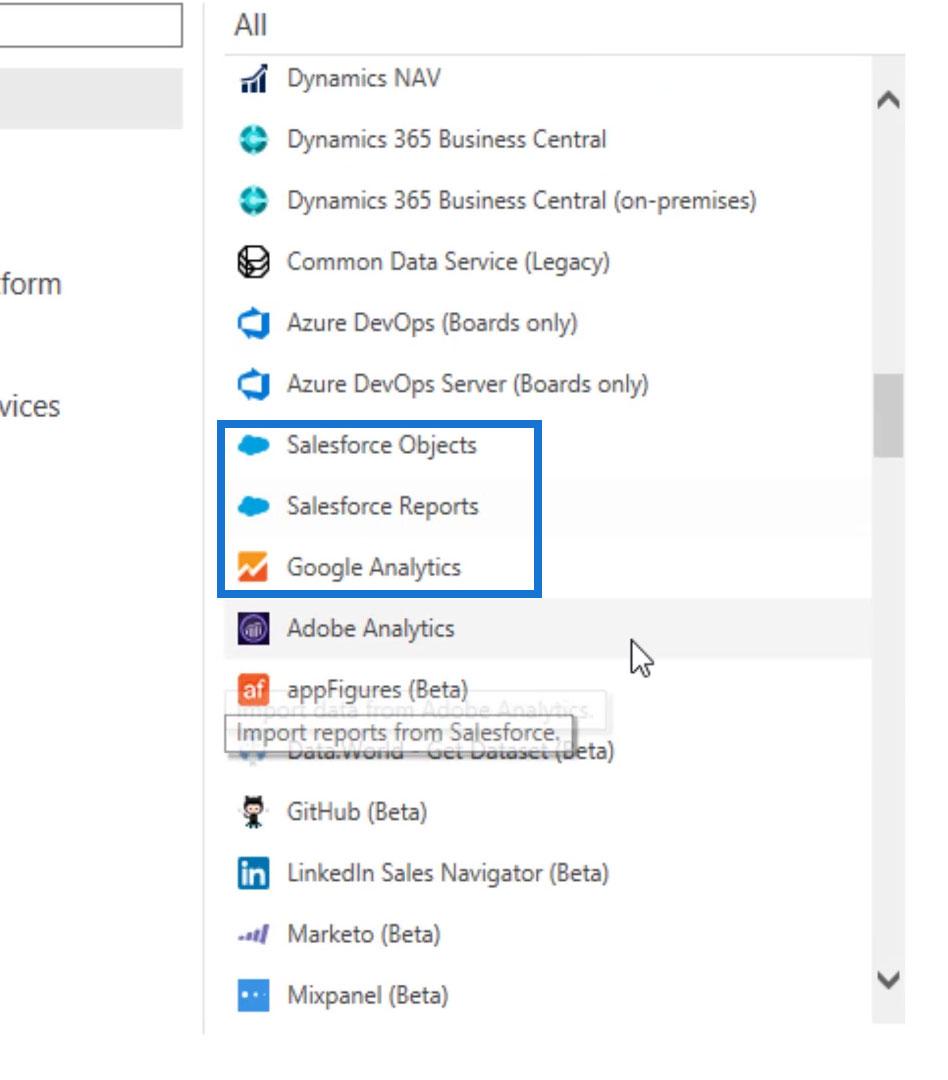Click the Azure DevOps Server icon
948x1080 pixels.
coord(253,384)
